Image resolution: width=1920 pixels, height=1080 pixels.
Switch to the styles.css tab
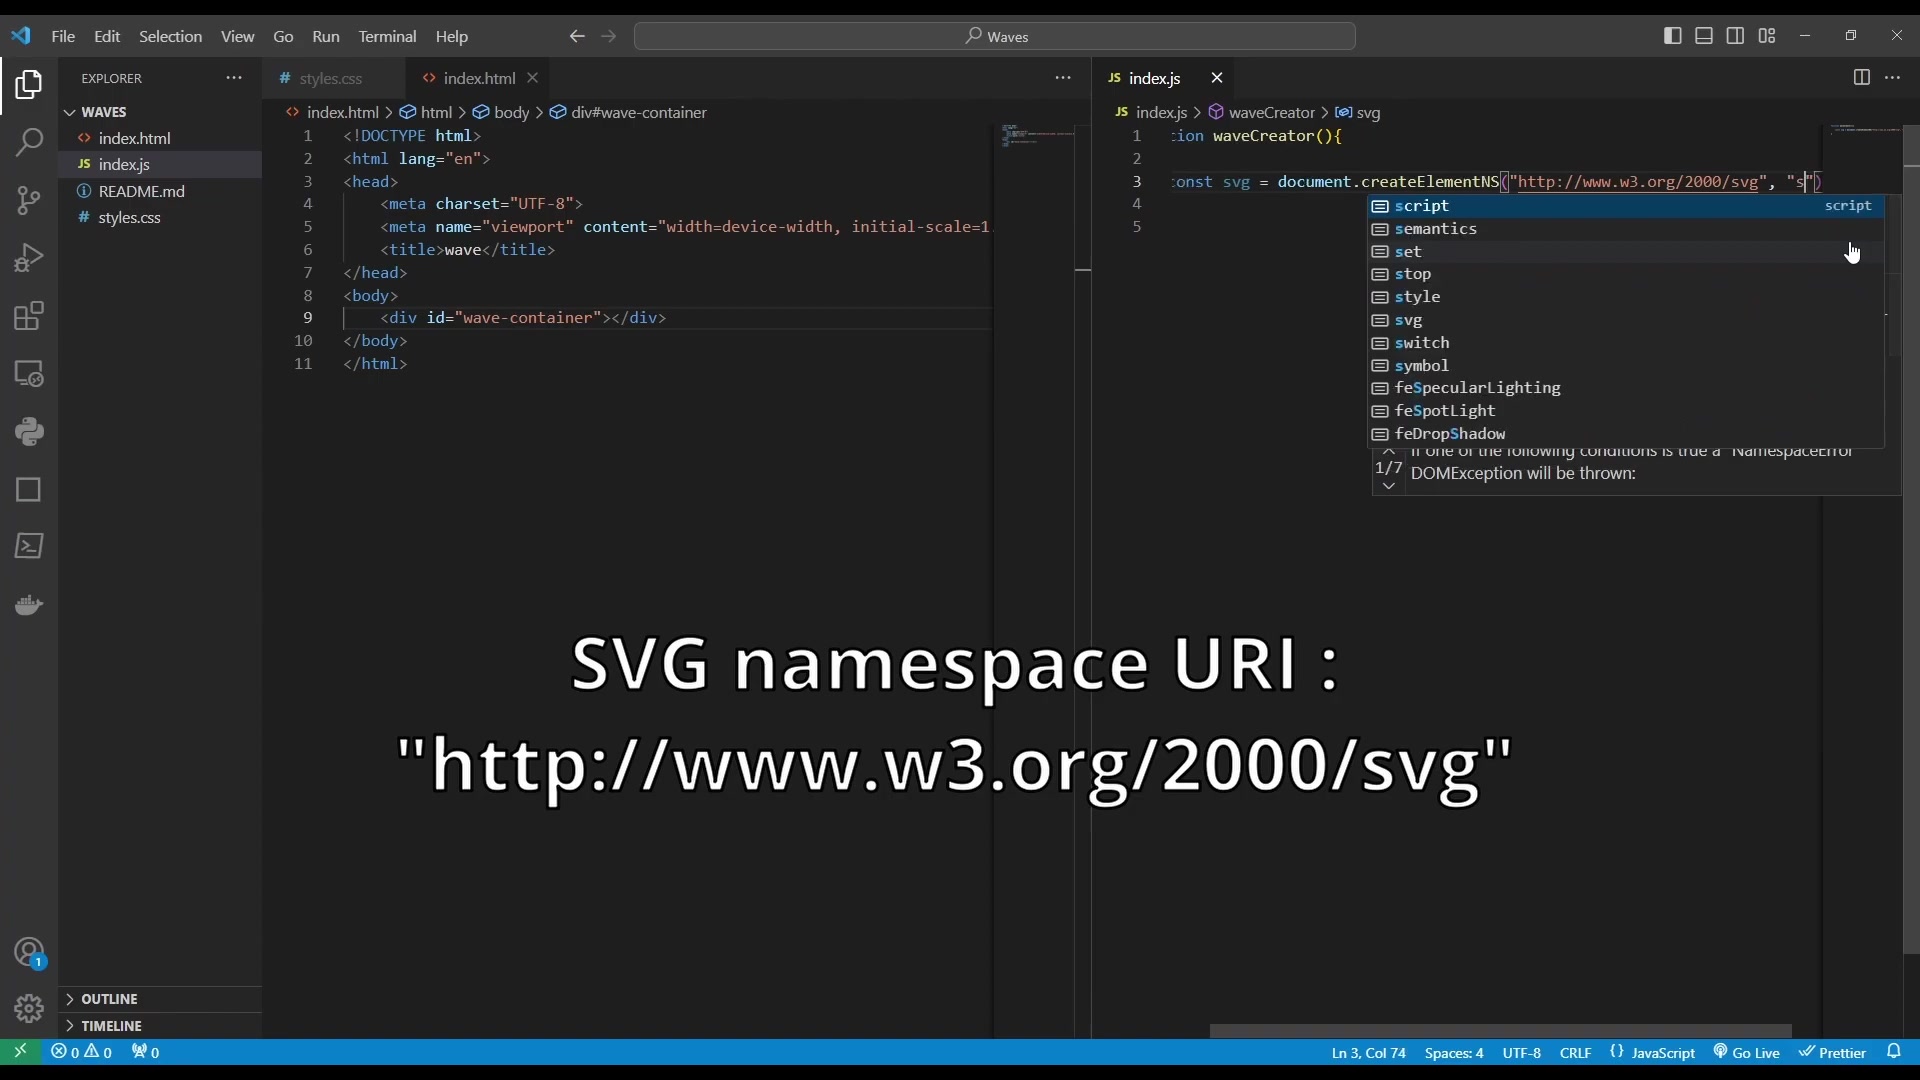coord(334,78)
